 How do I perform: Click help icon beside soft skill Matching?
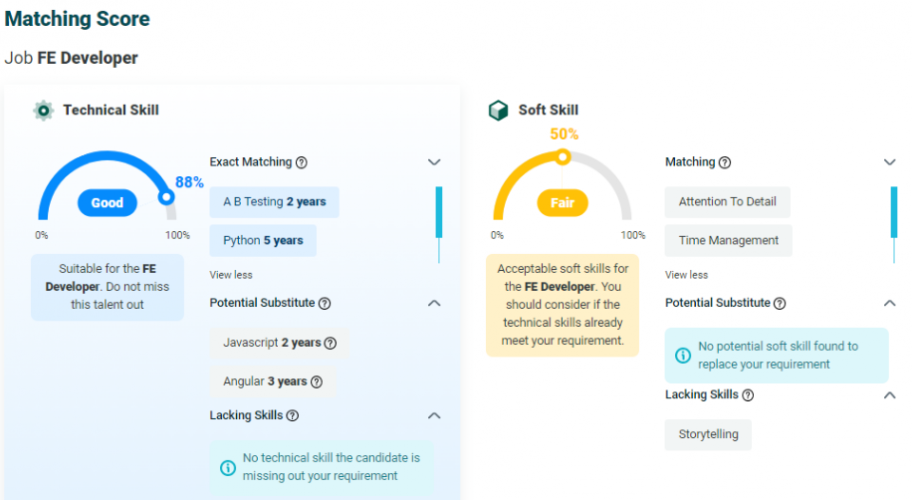[725, 162]
